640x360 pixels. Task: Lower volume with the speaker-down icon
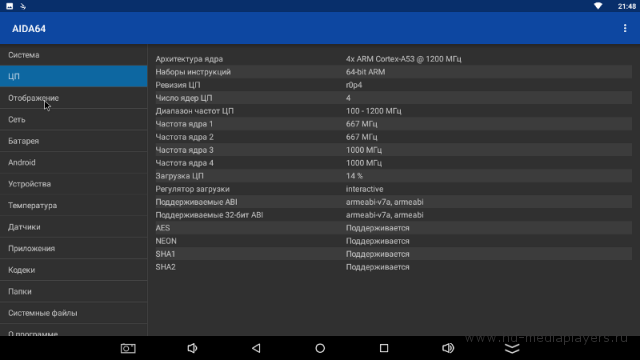tap(192, 348)
